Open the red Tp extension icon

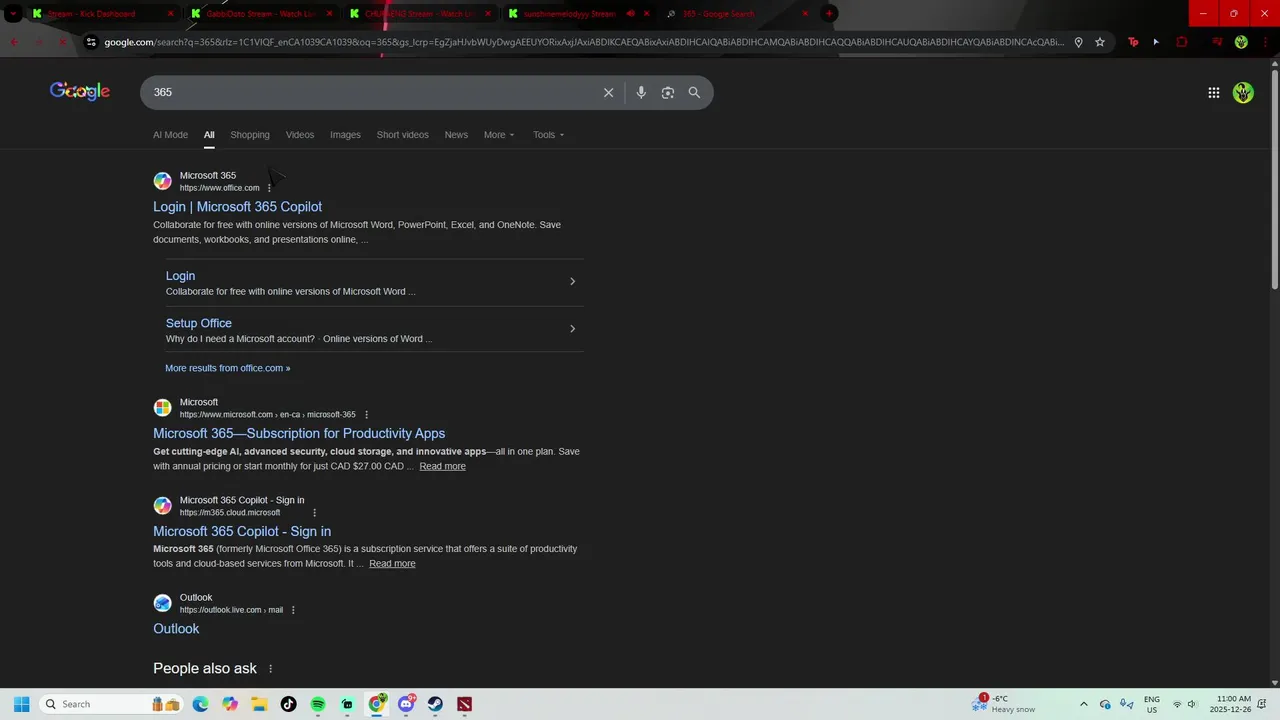tap(1133, 42)
